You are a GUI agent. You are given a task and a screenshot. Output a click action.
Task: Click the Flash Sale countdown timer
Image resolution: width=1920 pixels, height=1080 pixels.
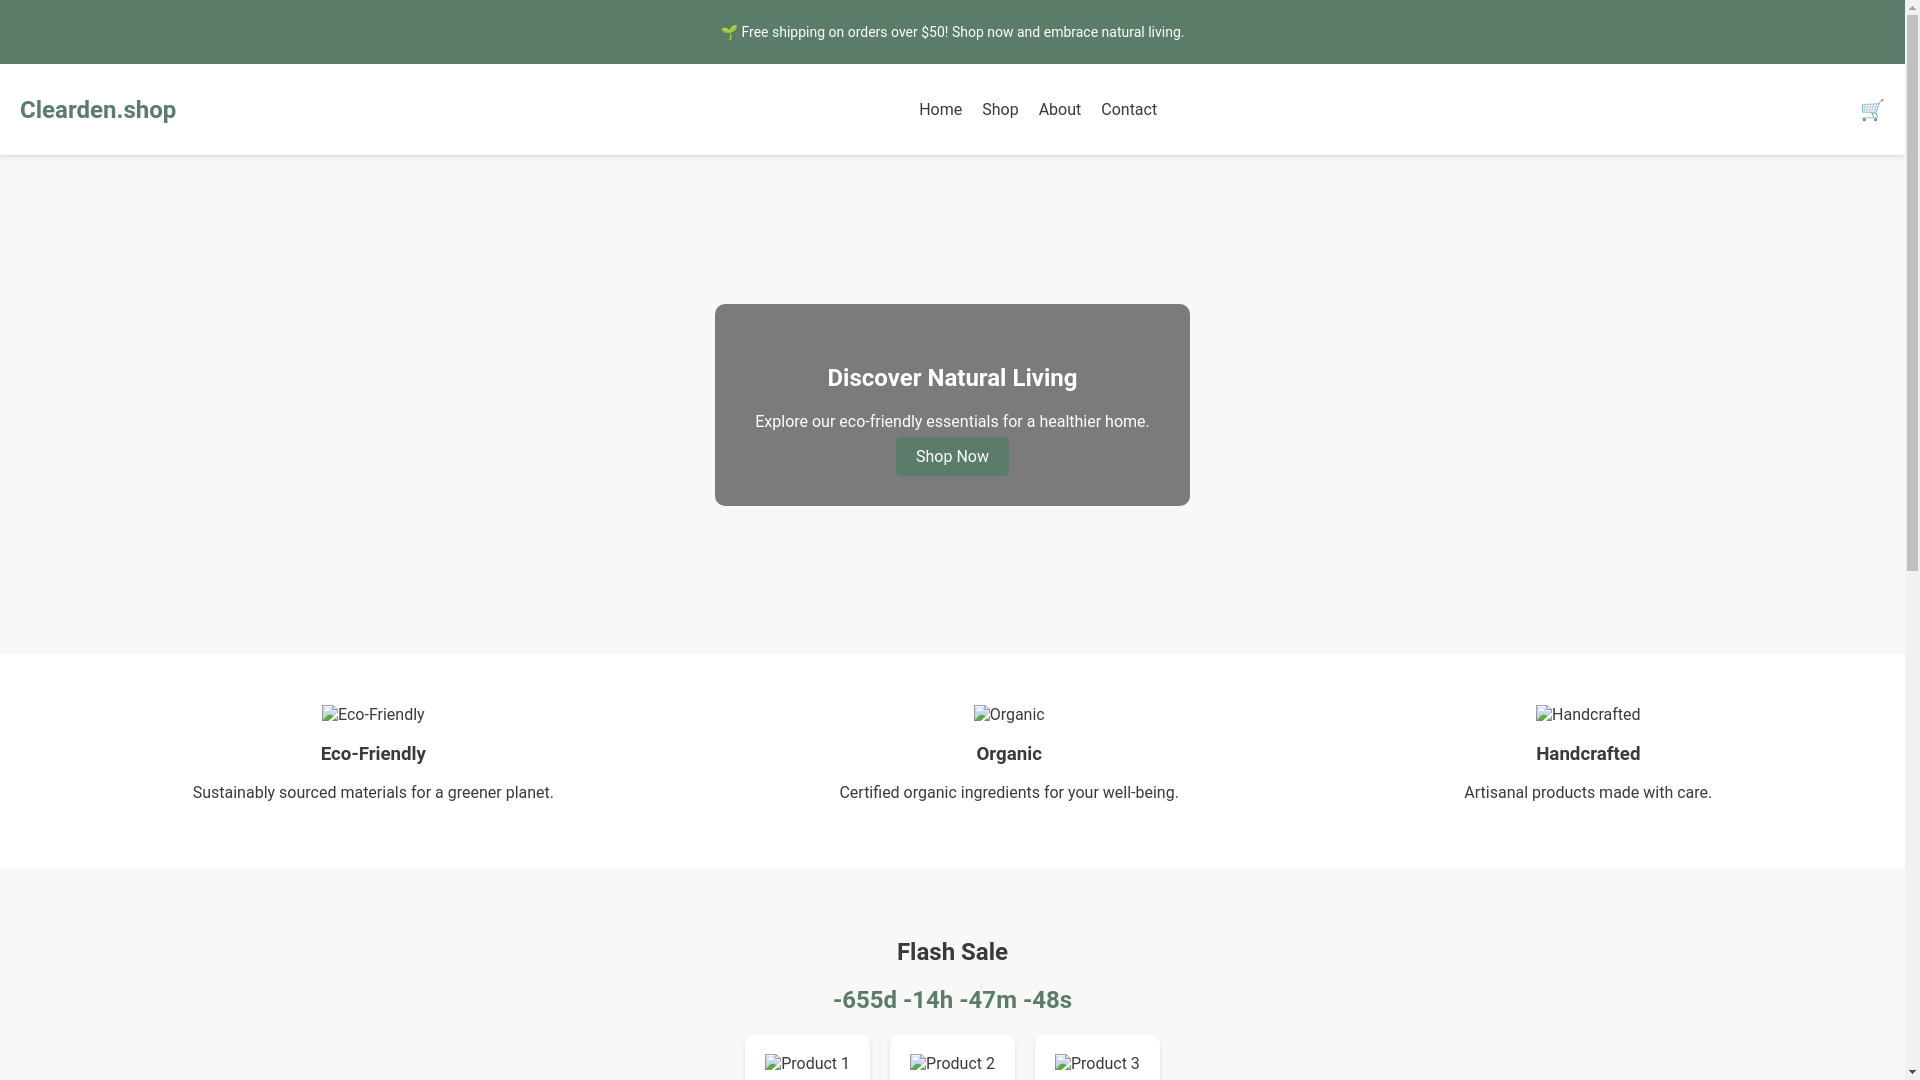click(952, 1000)
